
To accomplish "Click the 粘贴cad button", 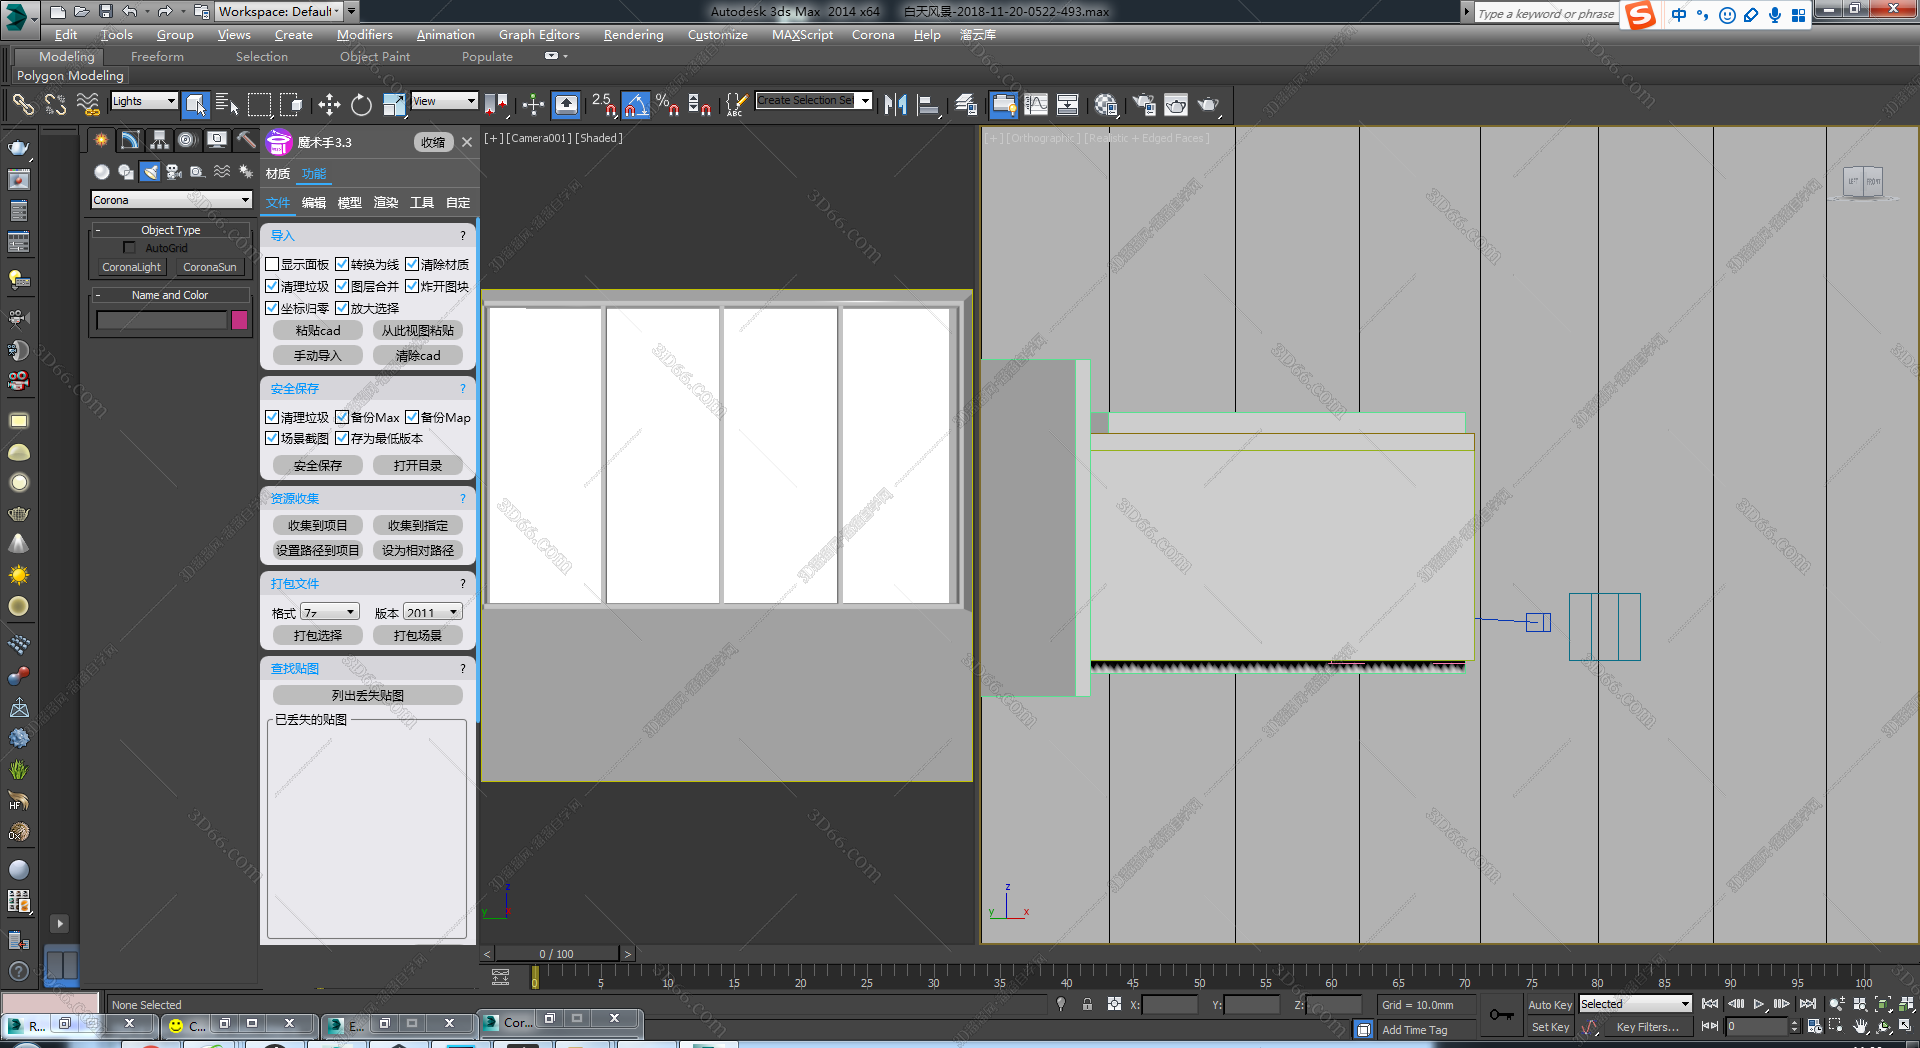I will (318, 330).
